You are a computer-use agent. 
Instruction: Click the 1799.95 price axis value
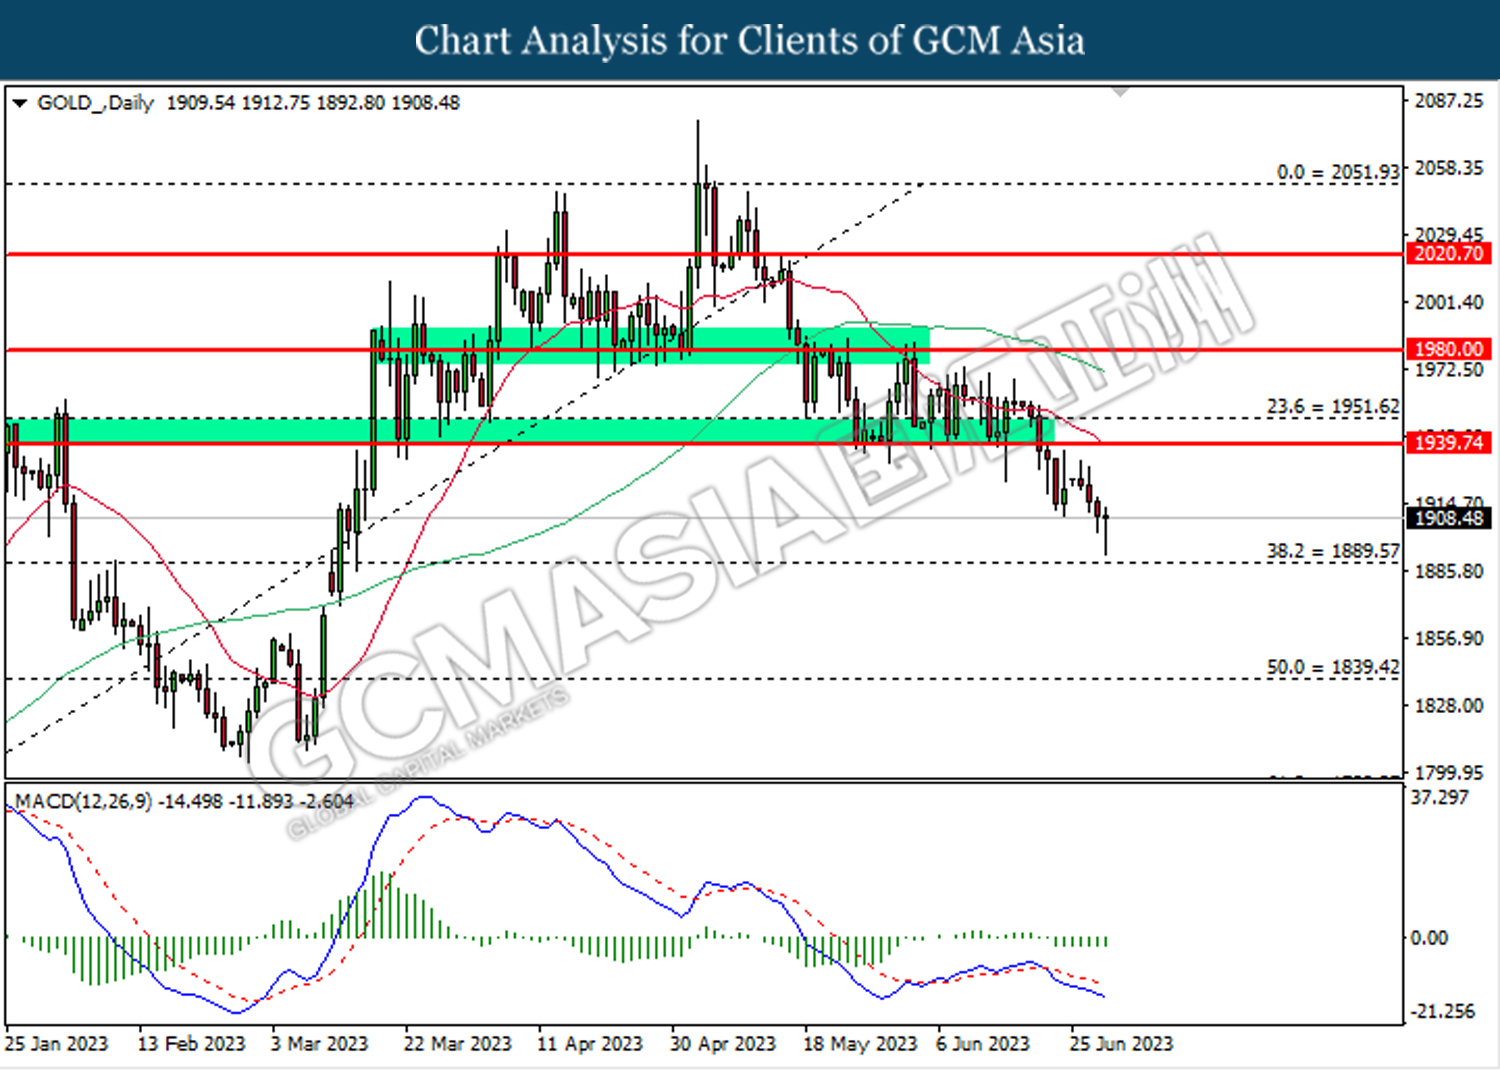[1449, 772]
